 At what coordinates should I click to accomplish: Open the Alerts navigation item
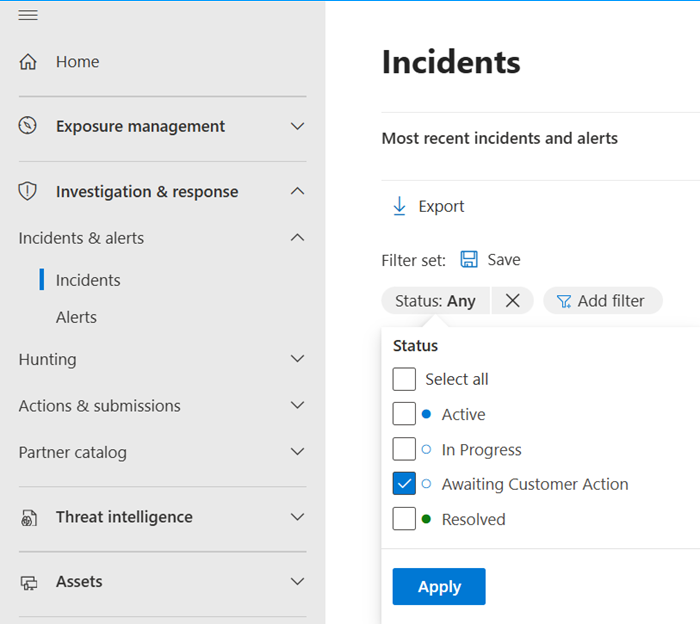(x=76, y=317)
